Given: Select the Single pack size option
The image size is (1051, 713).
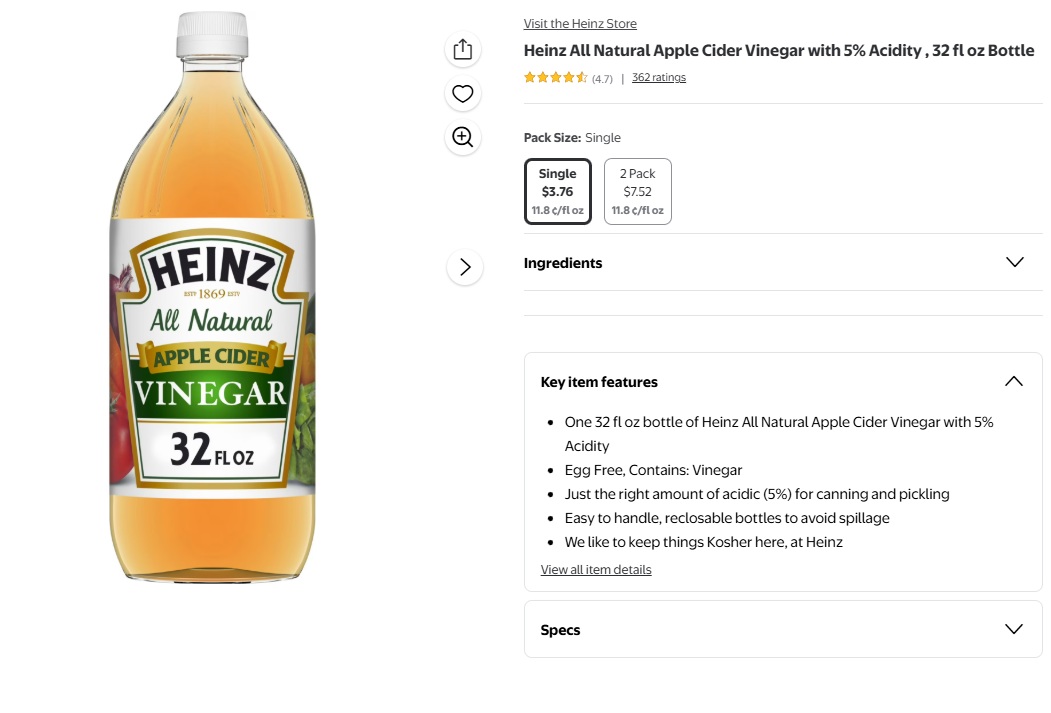Looking at the screenshot, I should tap(557, 191).
